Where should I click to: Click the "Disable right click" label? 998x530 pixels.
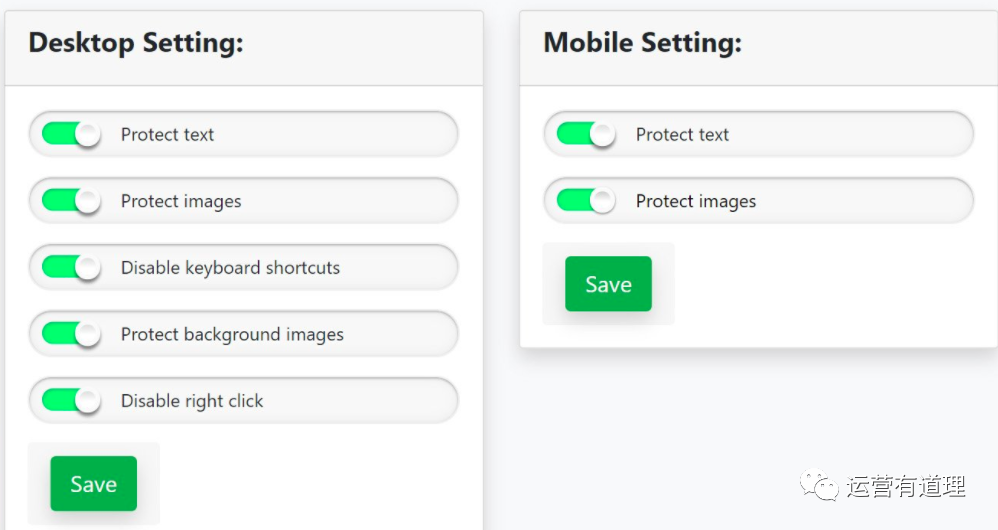(192, 402)
